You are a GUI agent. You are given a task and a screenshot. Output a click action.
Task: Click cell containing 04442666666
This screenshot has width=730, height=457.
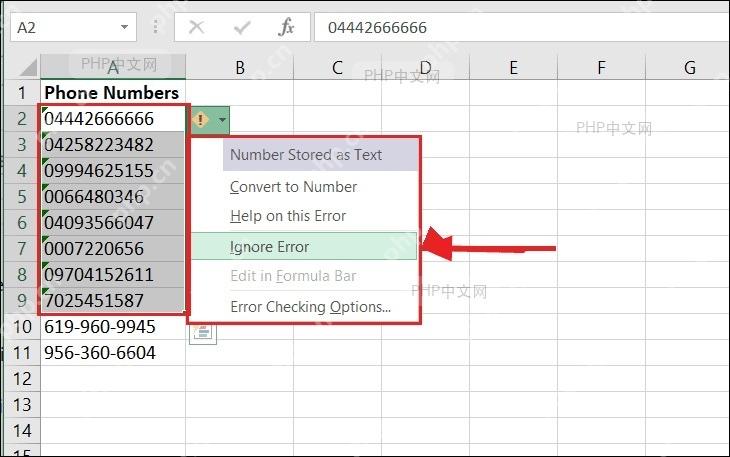point(113,119)
